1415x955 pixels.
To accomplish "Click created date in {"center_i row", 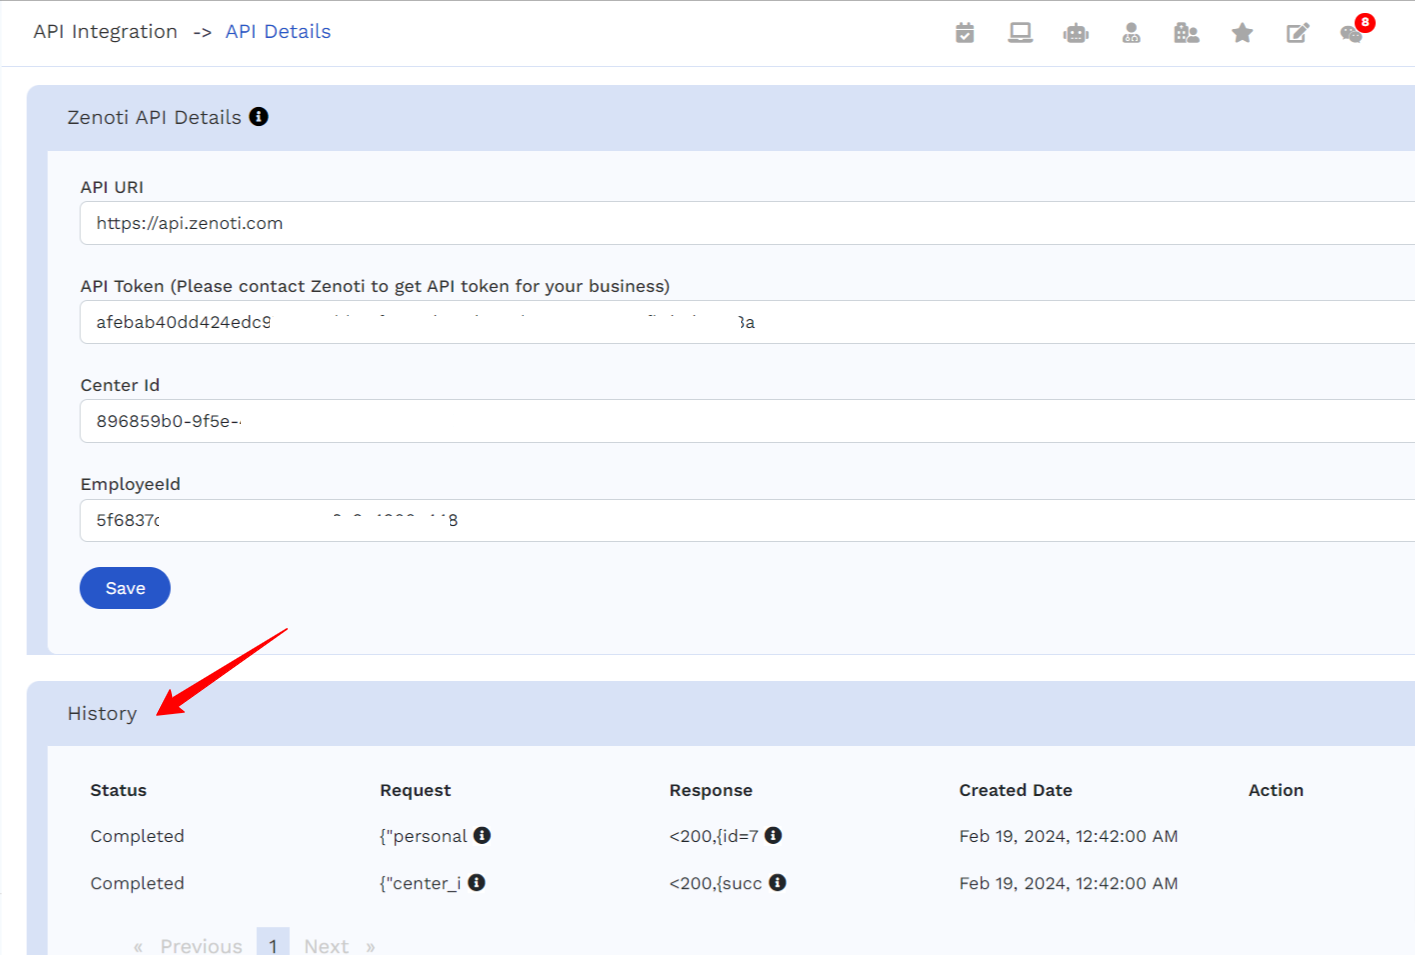I will [x=1068, y=883].
